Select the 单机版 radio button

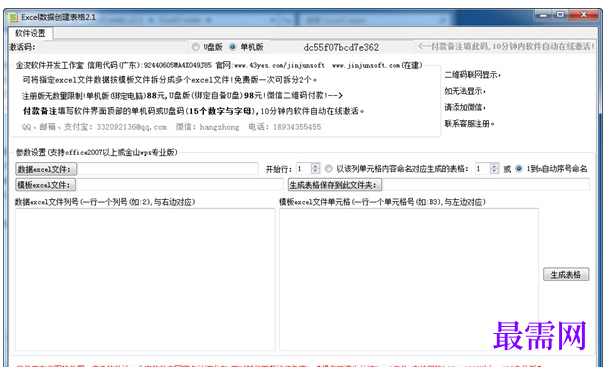tap(232, 47)
